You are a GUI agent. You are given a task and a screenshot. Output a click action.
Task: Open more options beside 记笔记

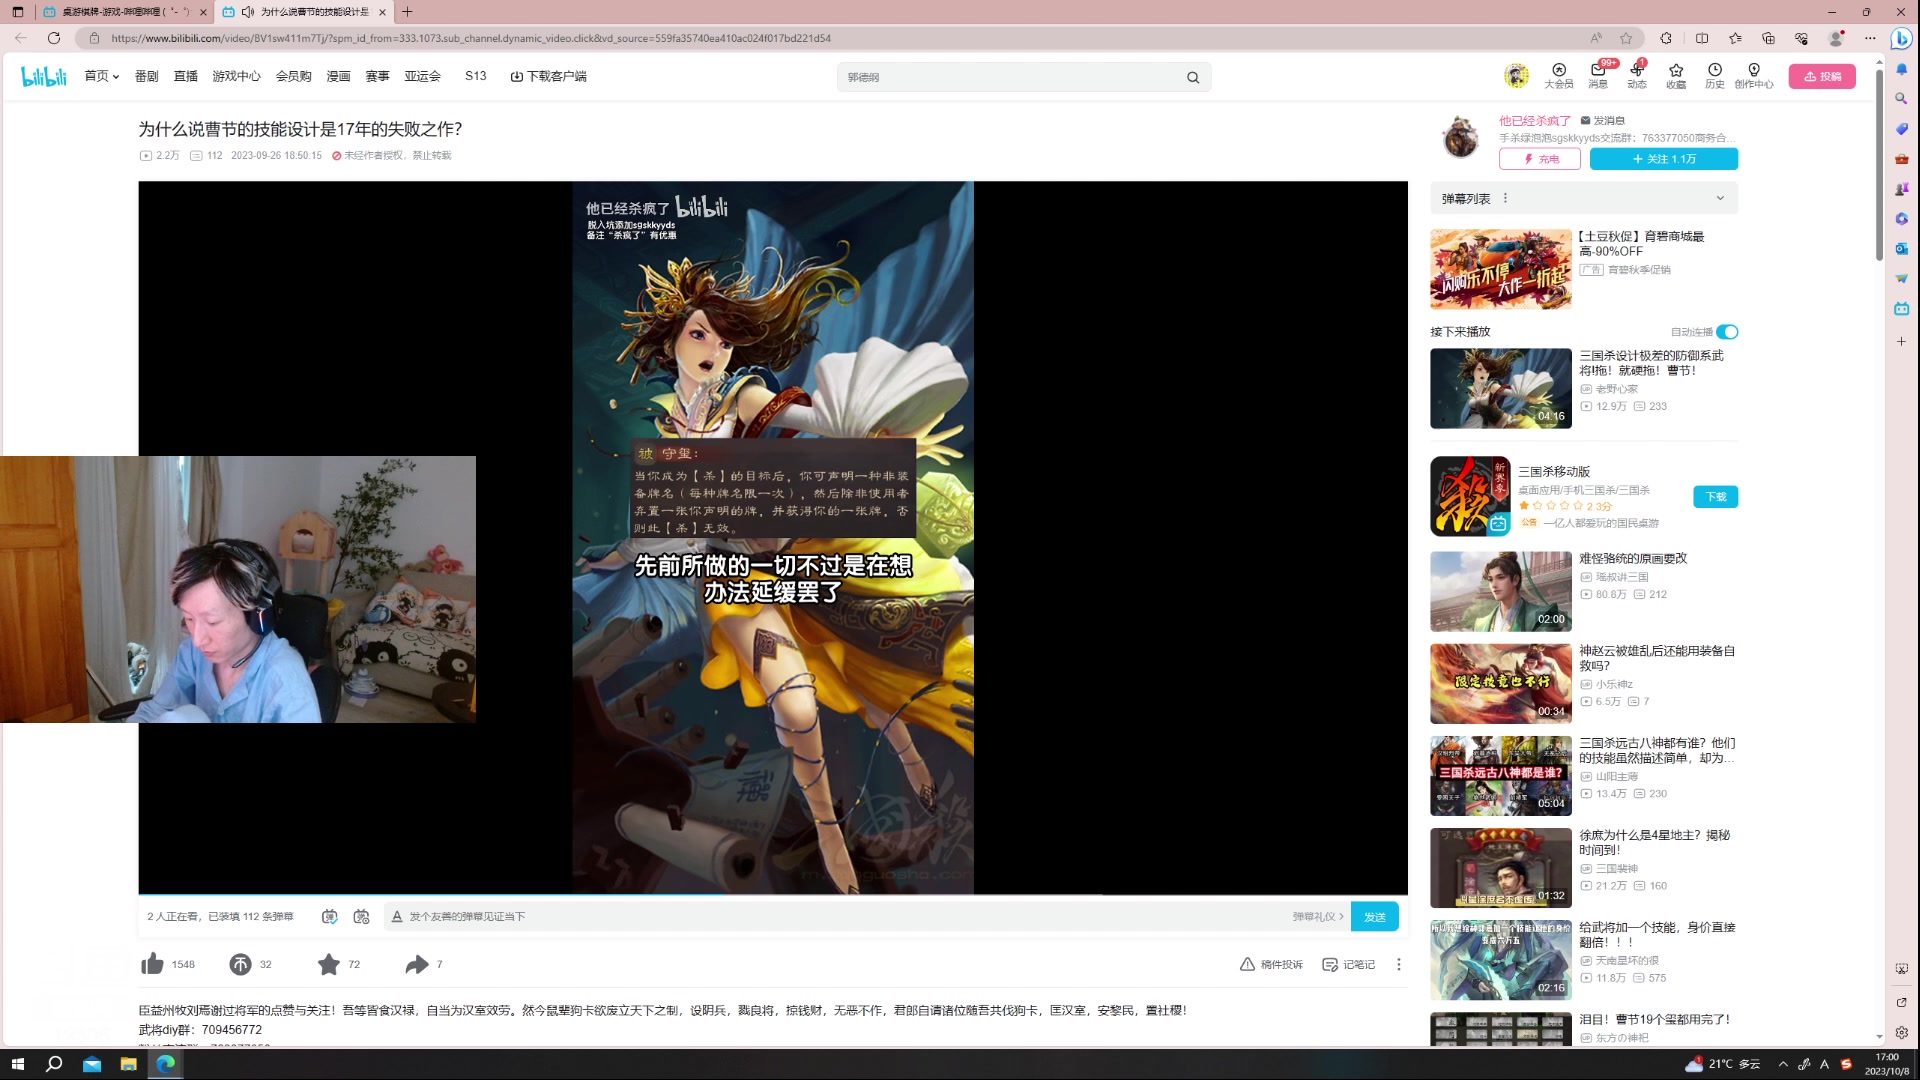(1399, 964)
